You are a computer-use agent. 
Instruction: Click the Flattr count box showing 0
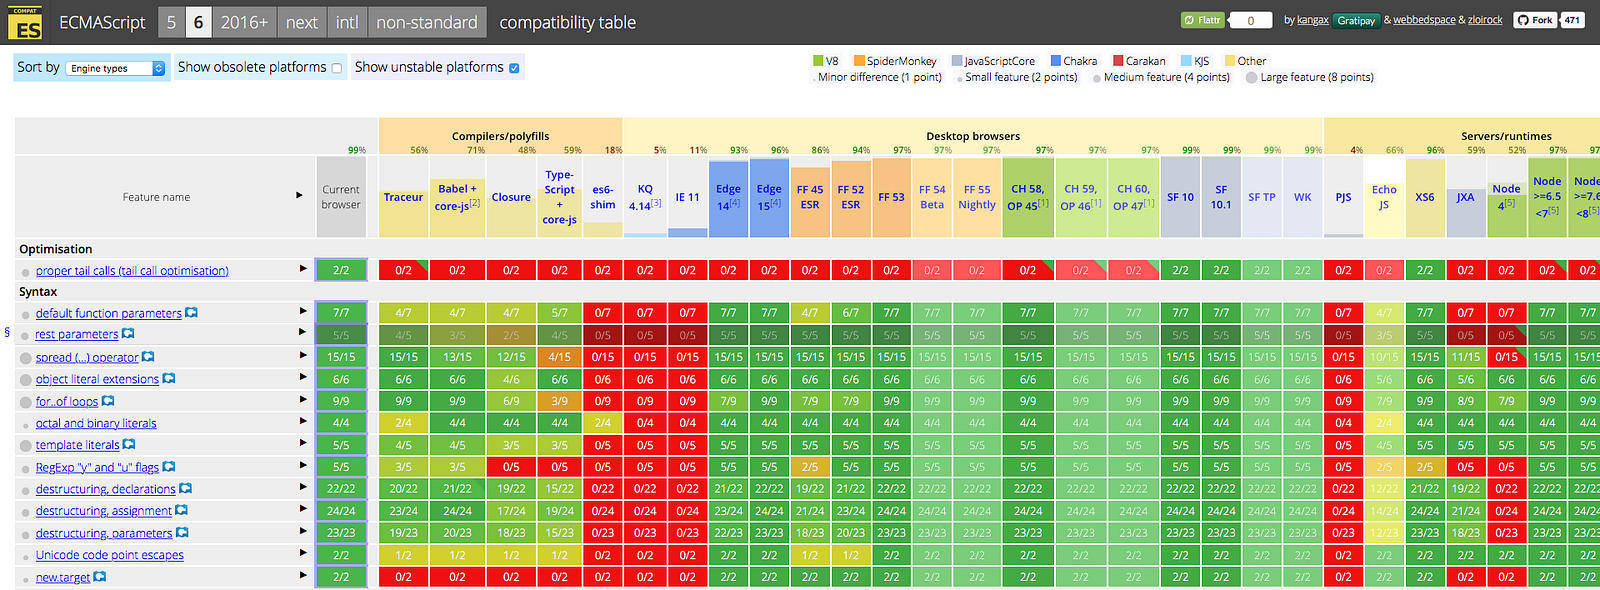1250,20
